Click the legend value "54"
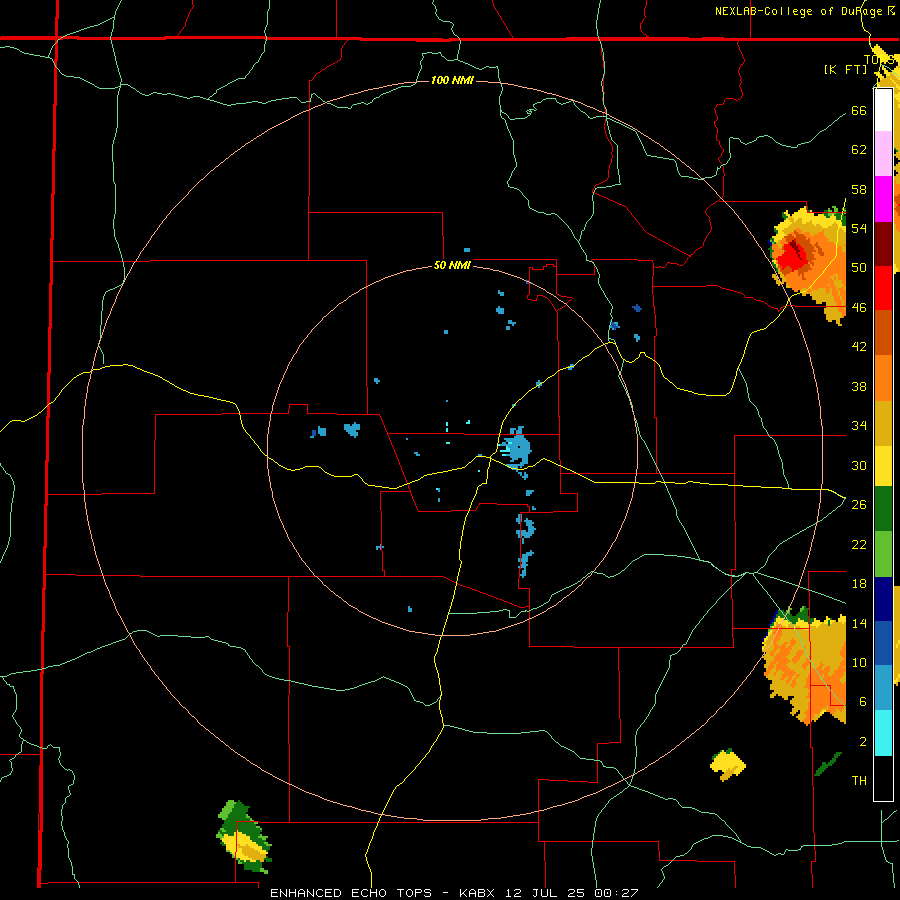900x900 pixels. (x=859, y=228)
